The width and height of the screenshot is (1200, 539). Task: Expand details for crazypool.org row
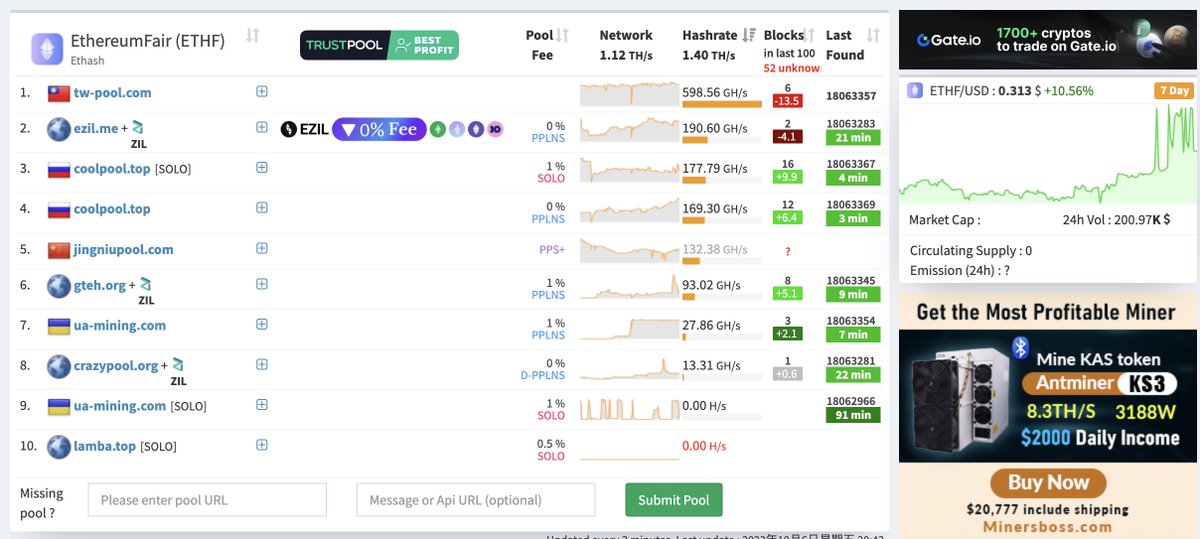[x=262, y=364]
